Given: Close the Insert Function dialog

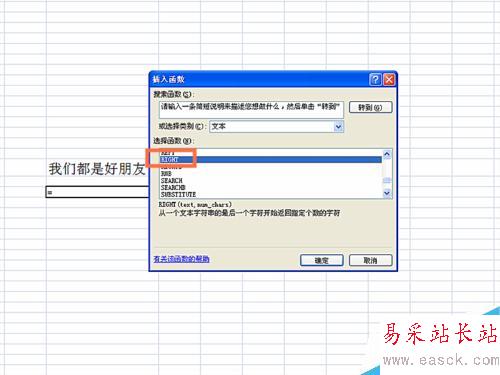Looking at the screenshot, I should point(389,80).
